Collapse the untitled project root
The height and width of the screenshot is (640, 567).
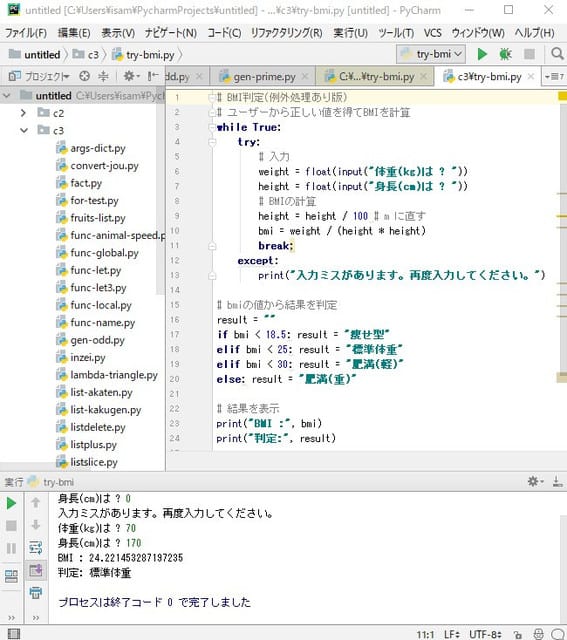click(7, 96)
